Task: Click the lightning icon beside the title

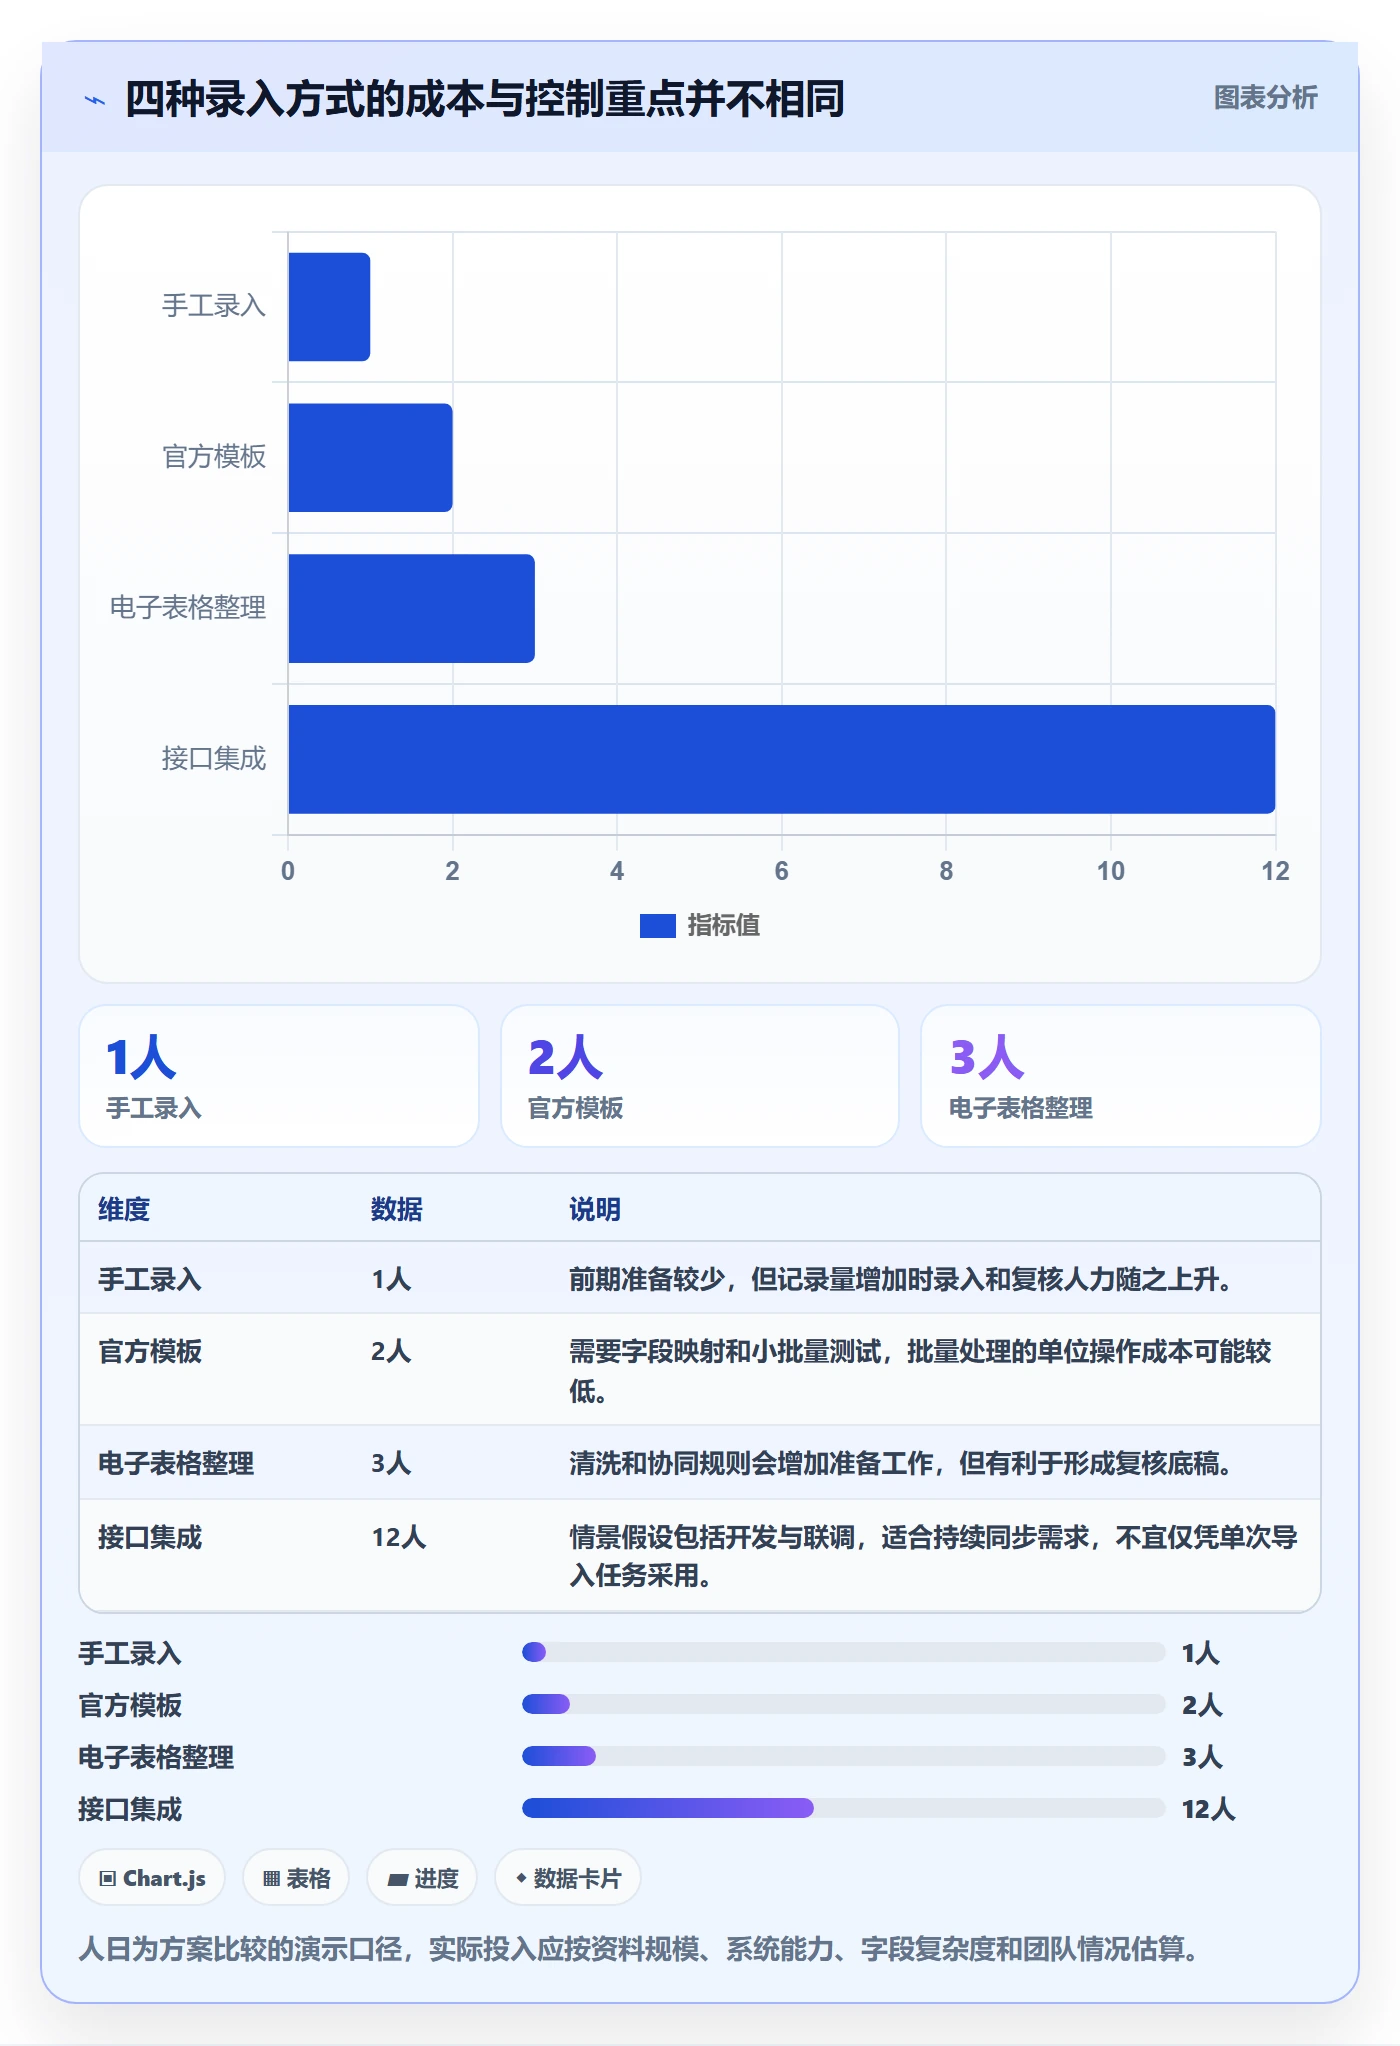Action: [x=95, y=100]
